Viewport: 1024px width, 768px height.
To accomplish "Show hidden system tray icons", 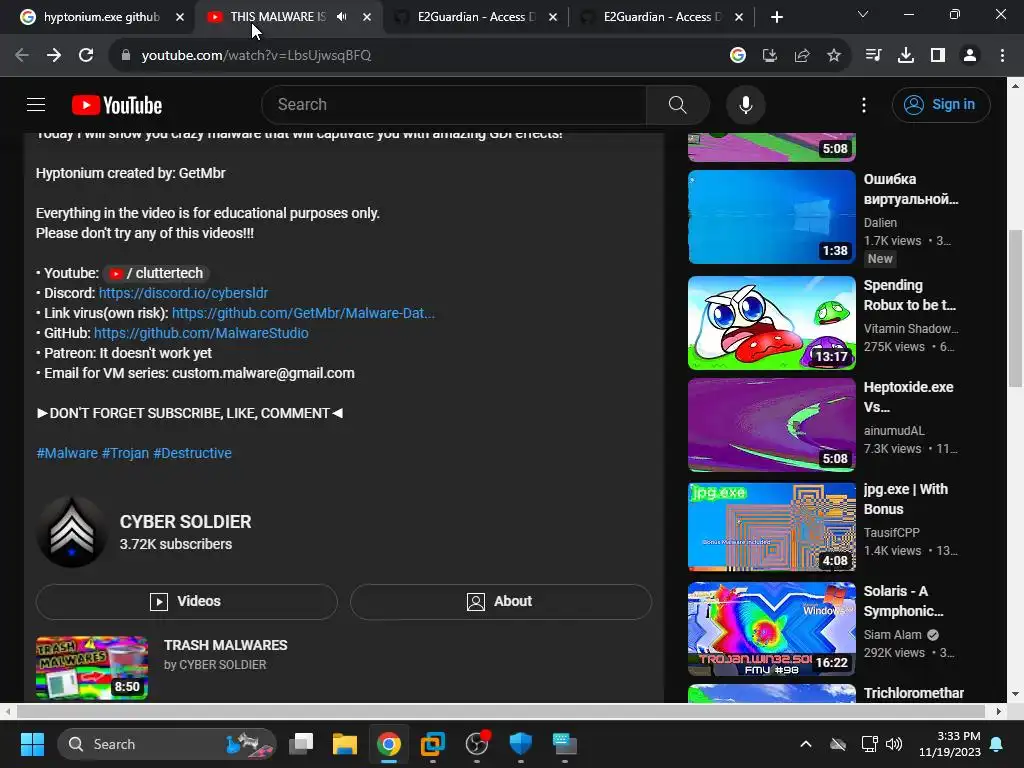I will click(x=806, y=744).
